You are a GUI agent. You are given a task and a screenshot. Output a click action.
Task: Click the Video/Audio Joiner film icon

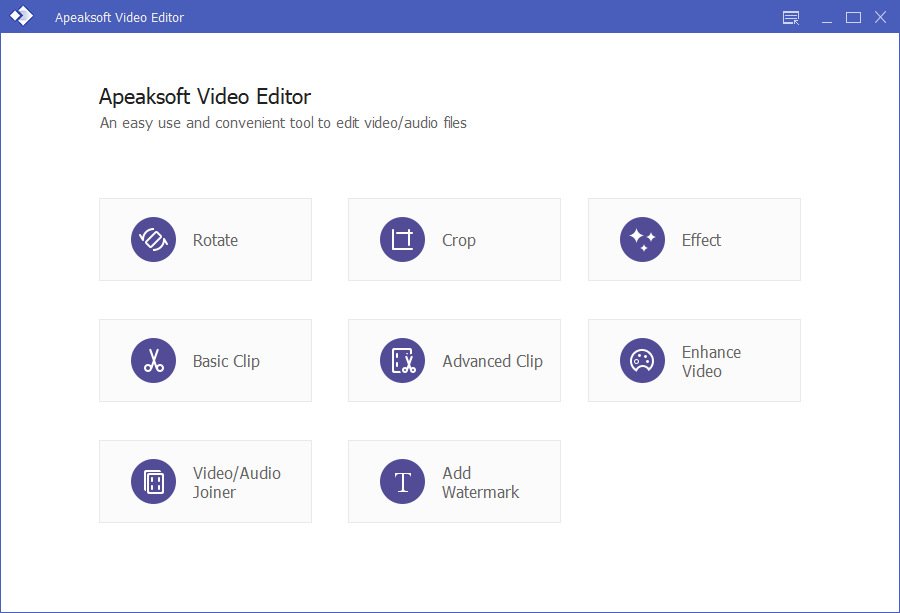click(153, 482)
